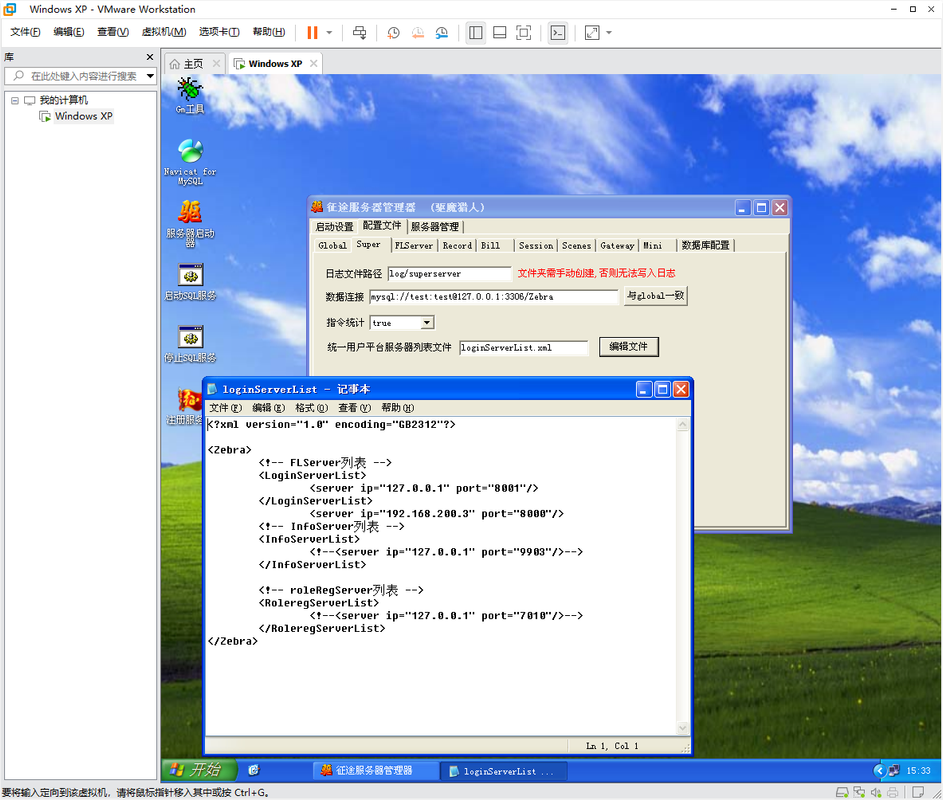Click the Internet Explorer quick launch icon
The image size is (943, 800).
click(x=254, y=770)
